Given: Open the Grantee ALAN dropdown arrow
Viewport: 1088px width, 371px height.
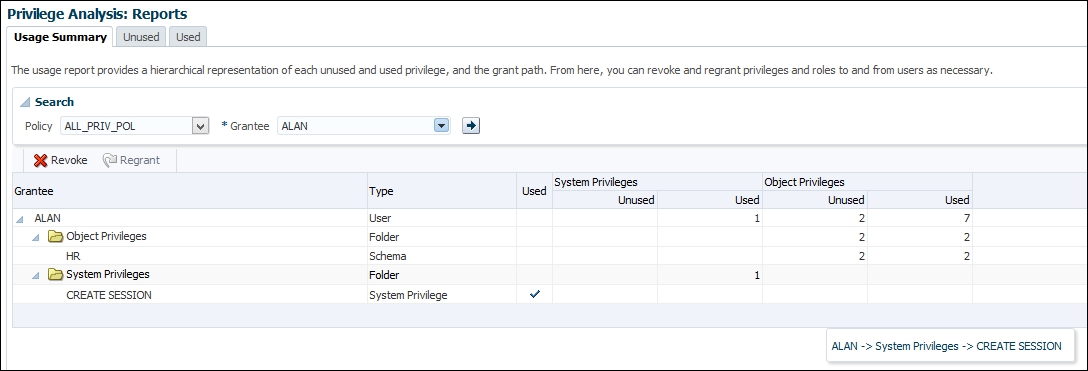Looking at the screenshot, I should [x=441, y=126].
